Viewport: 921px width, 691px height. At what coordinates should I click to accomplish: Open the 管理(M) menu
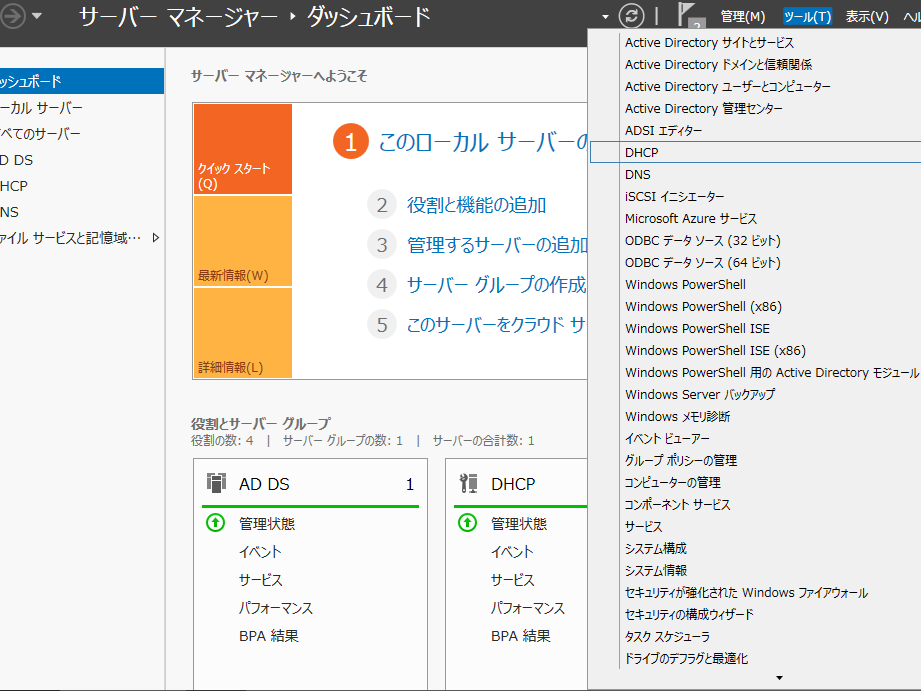[743, 16]
